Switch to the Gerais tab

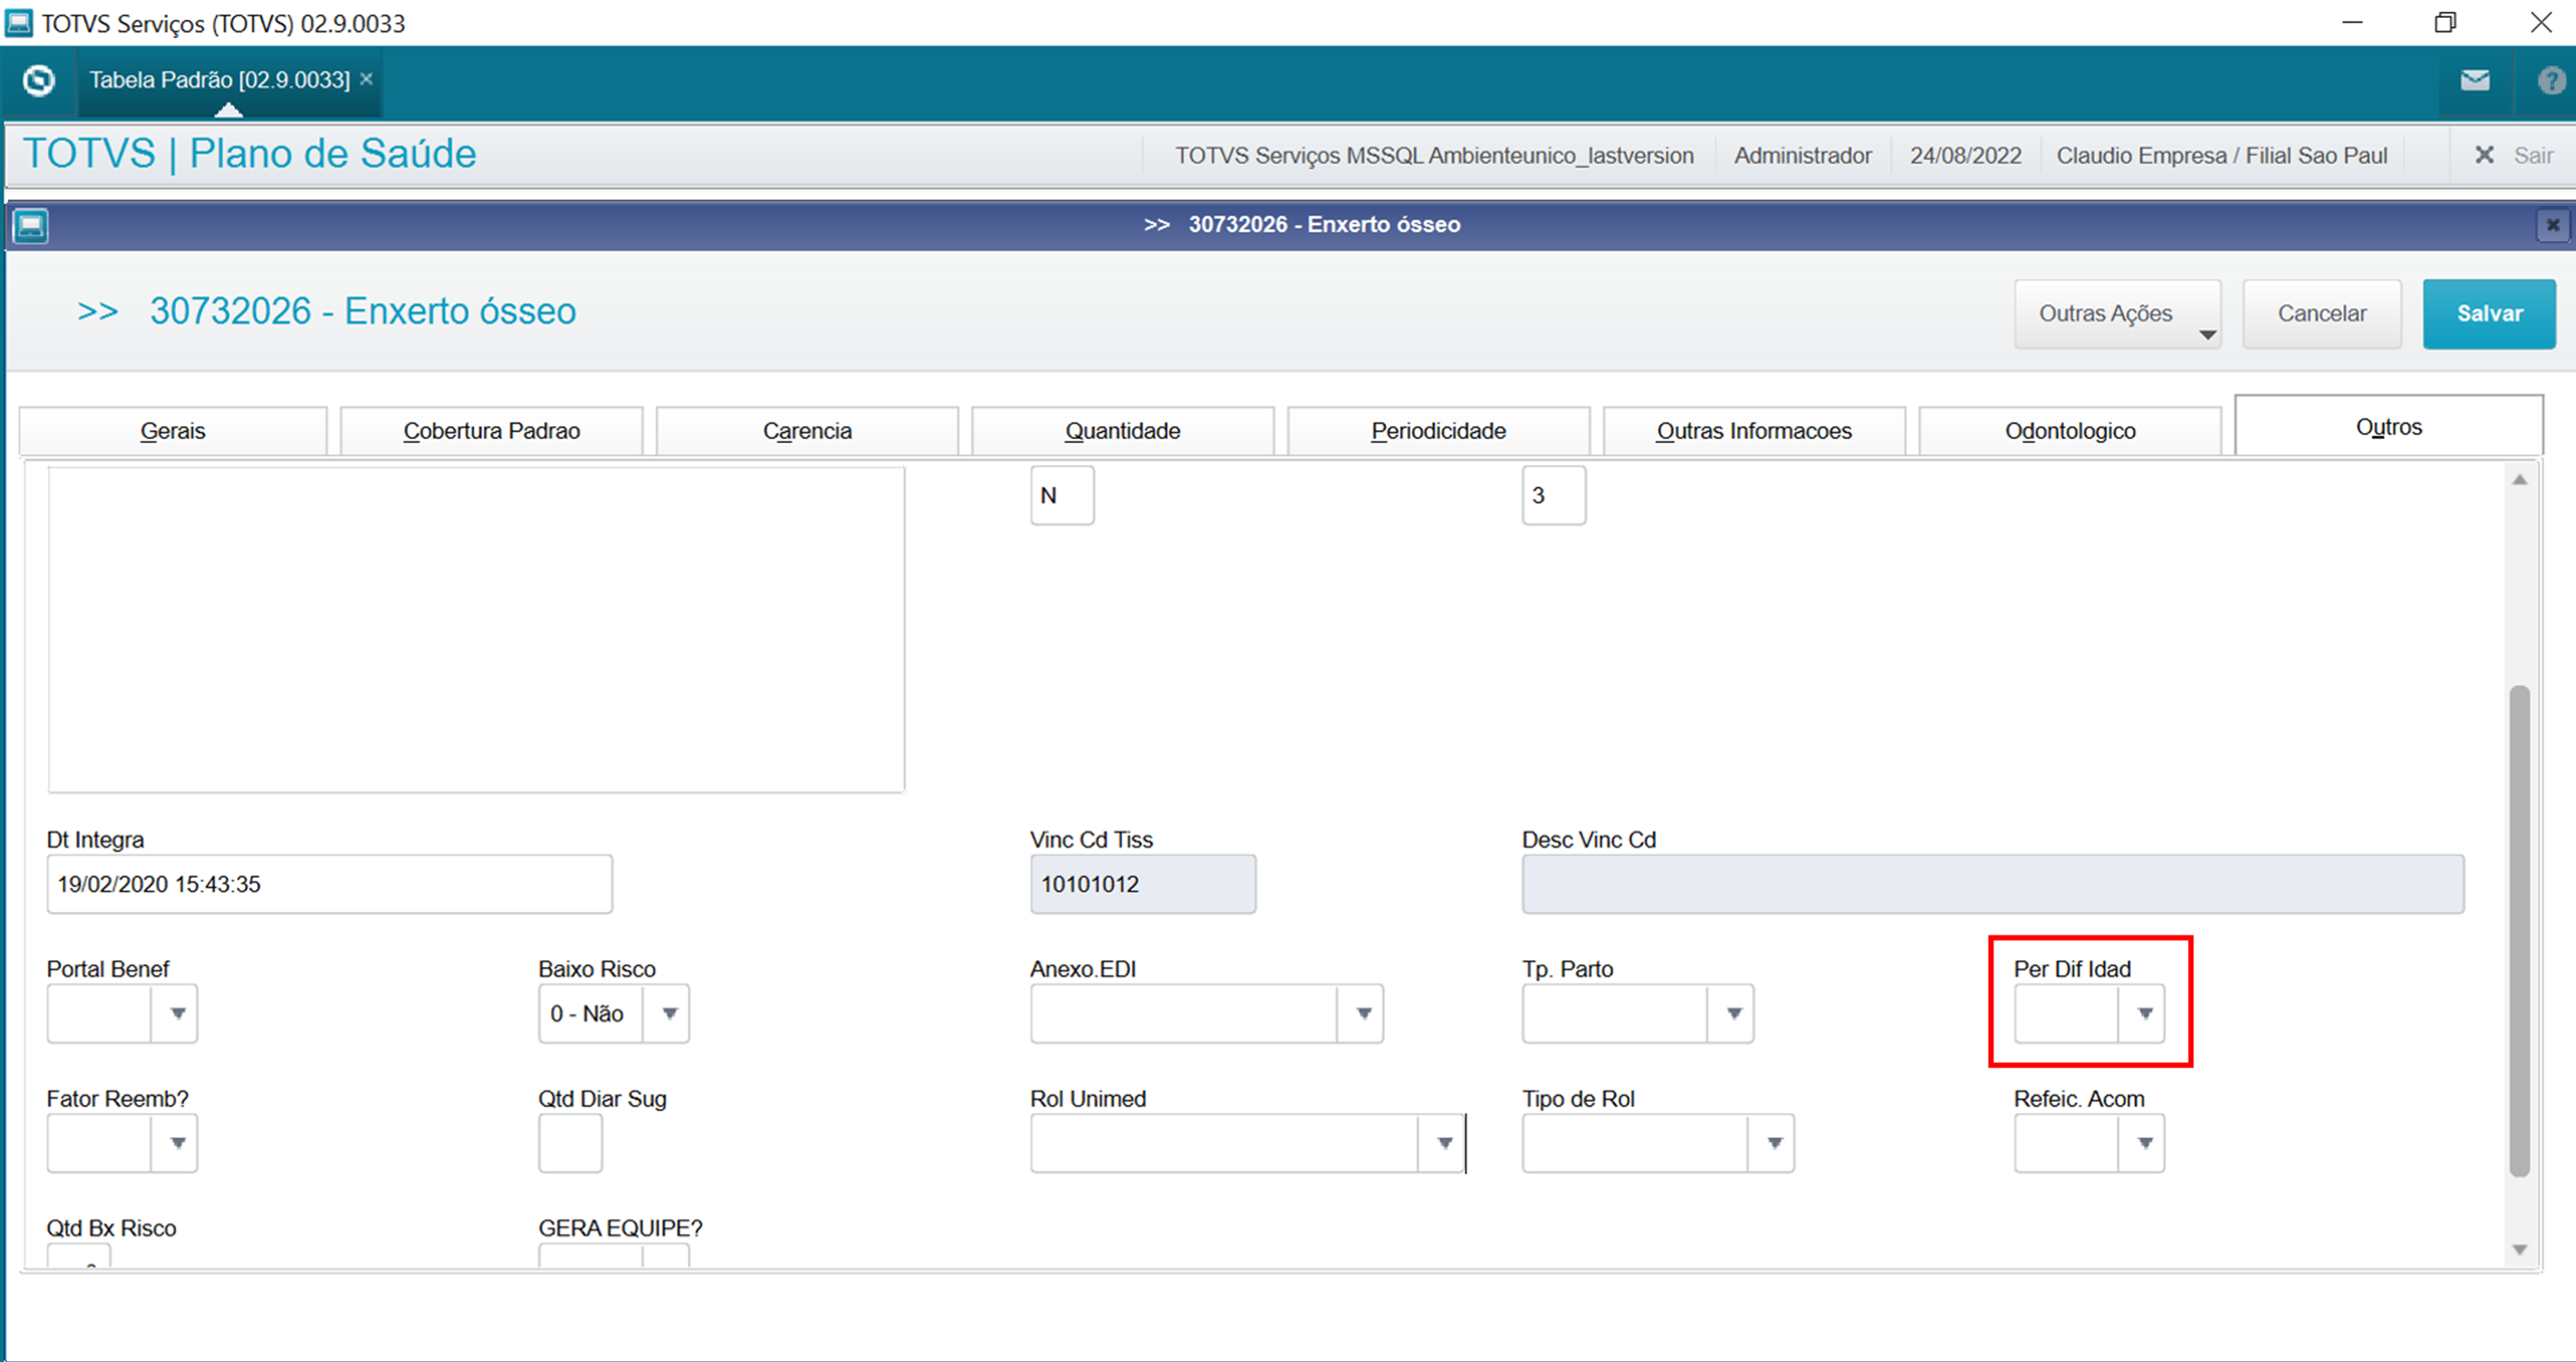click(x=173, y=431)
